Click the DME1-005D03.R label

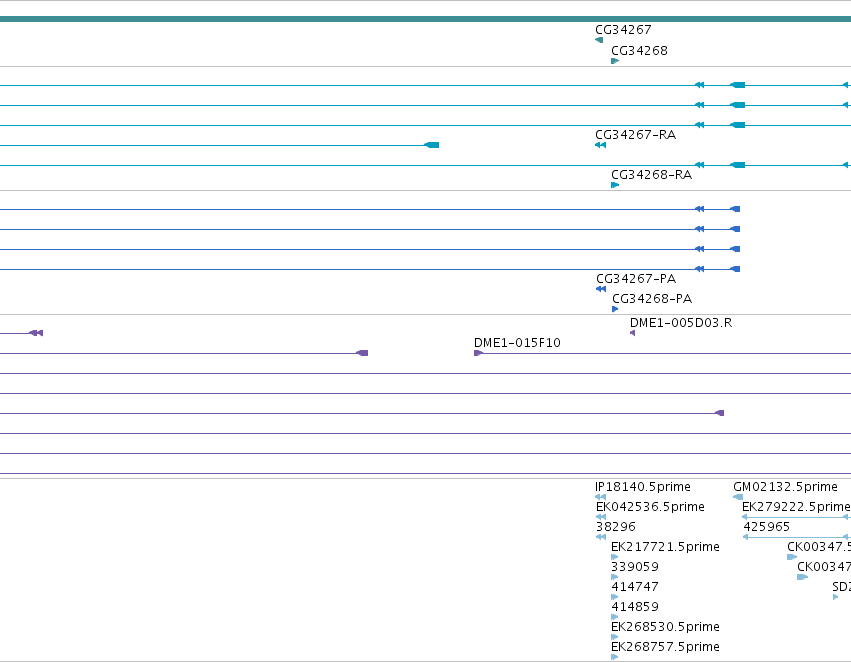click(681, 323)
